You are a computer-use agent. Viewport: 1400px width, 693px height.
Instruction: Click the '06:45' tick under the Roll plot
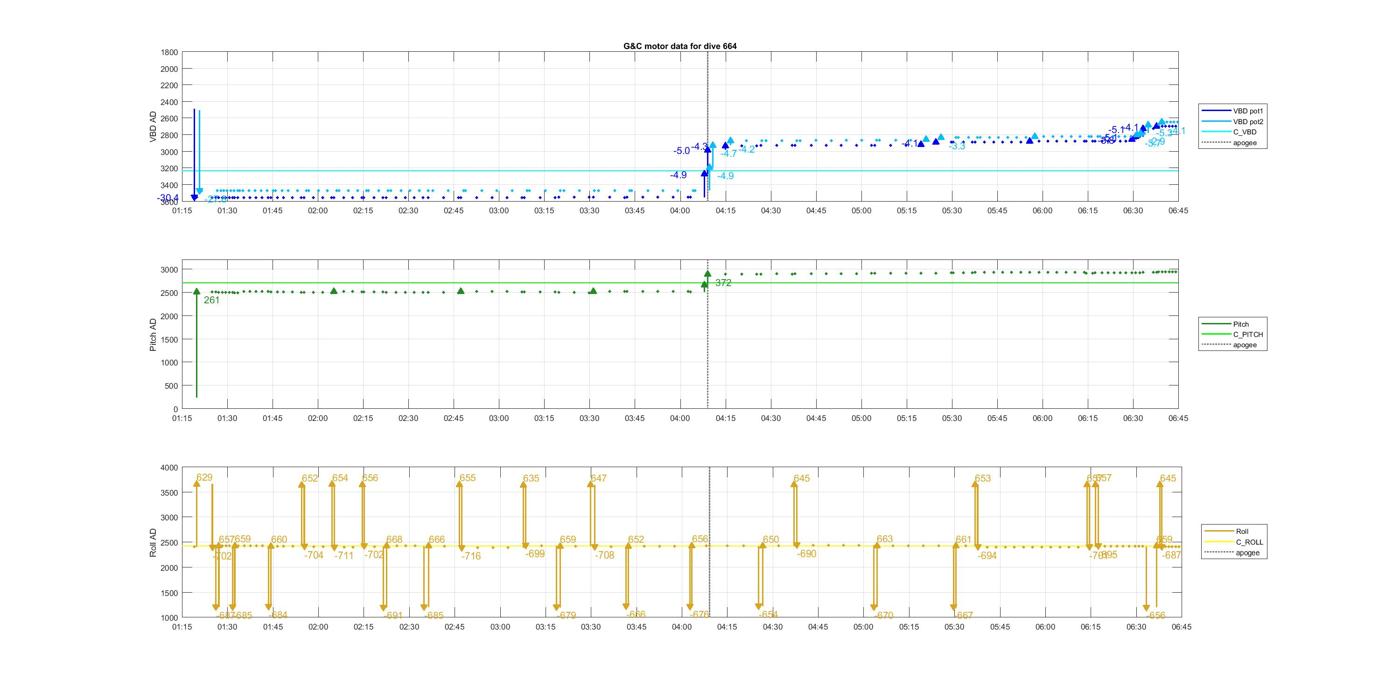[x=1180, y=627]
